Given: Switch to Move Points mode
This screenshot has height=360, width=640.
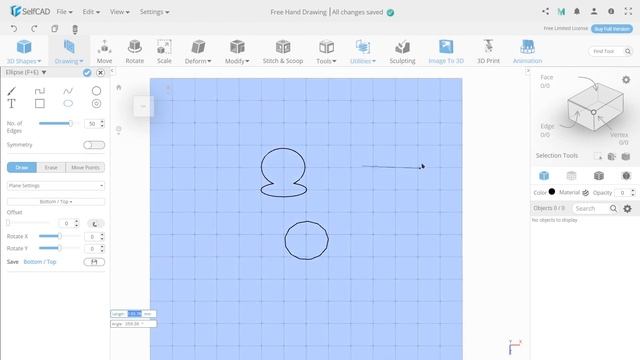Looking at the screenshot, I should click(x=85, y=167).
